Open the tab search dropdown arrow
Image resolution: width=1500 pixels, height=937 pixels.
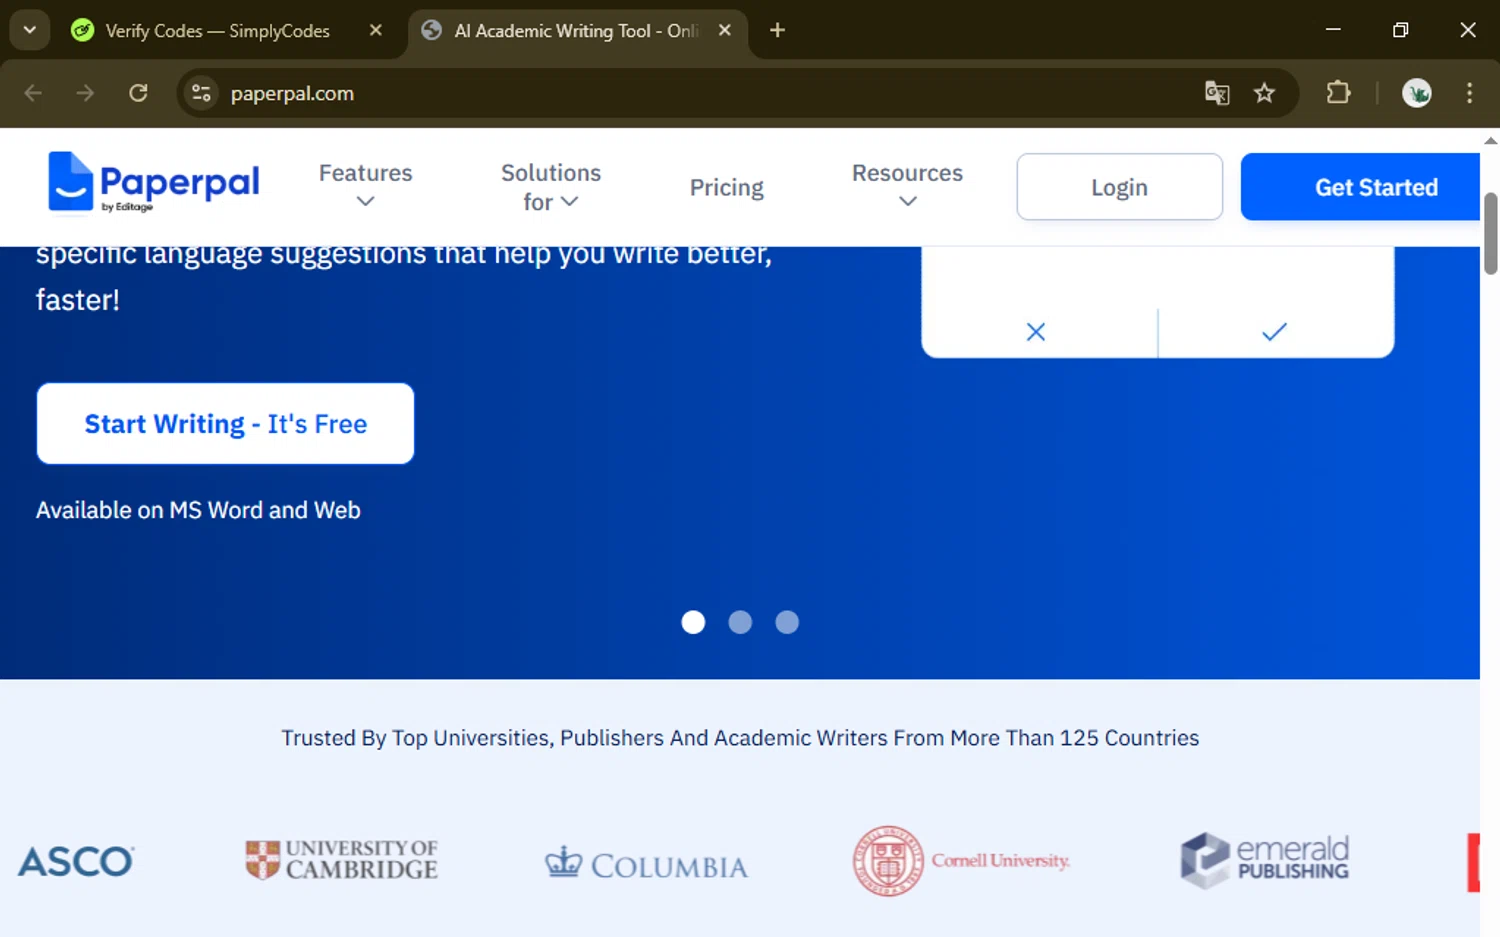click(30, 30)
